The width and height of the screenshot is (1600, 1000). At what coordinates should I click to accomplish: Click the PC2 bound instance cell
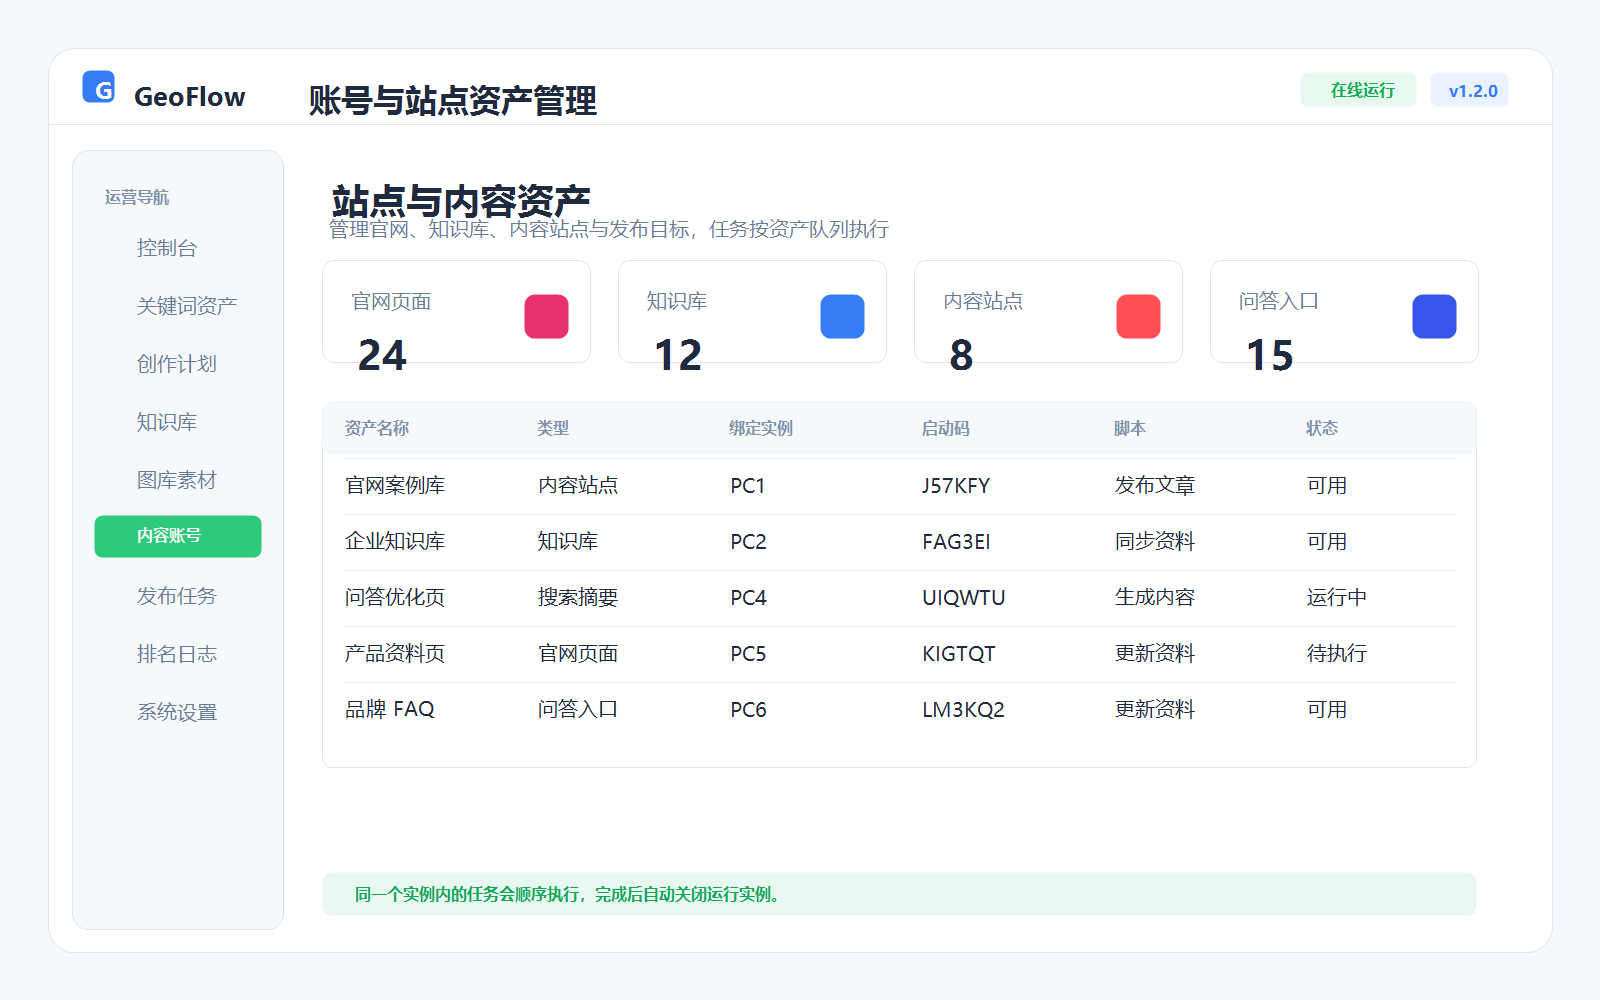coord(748,542)
